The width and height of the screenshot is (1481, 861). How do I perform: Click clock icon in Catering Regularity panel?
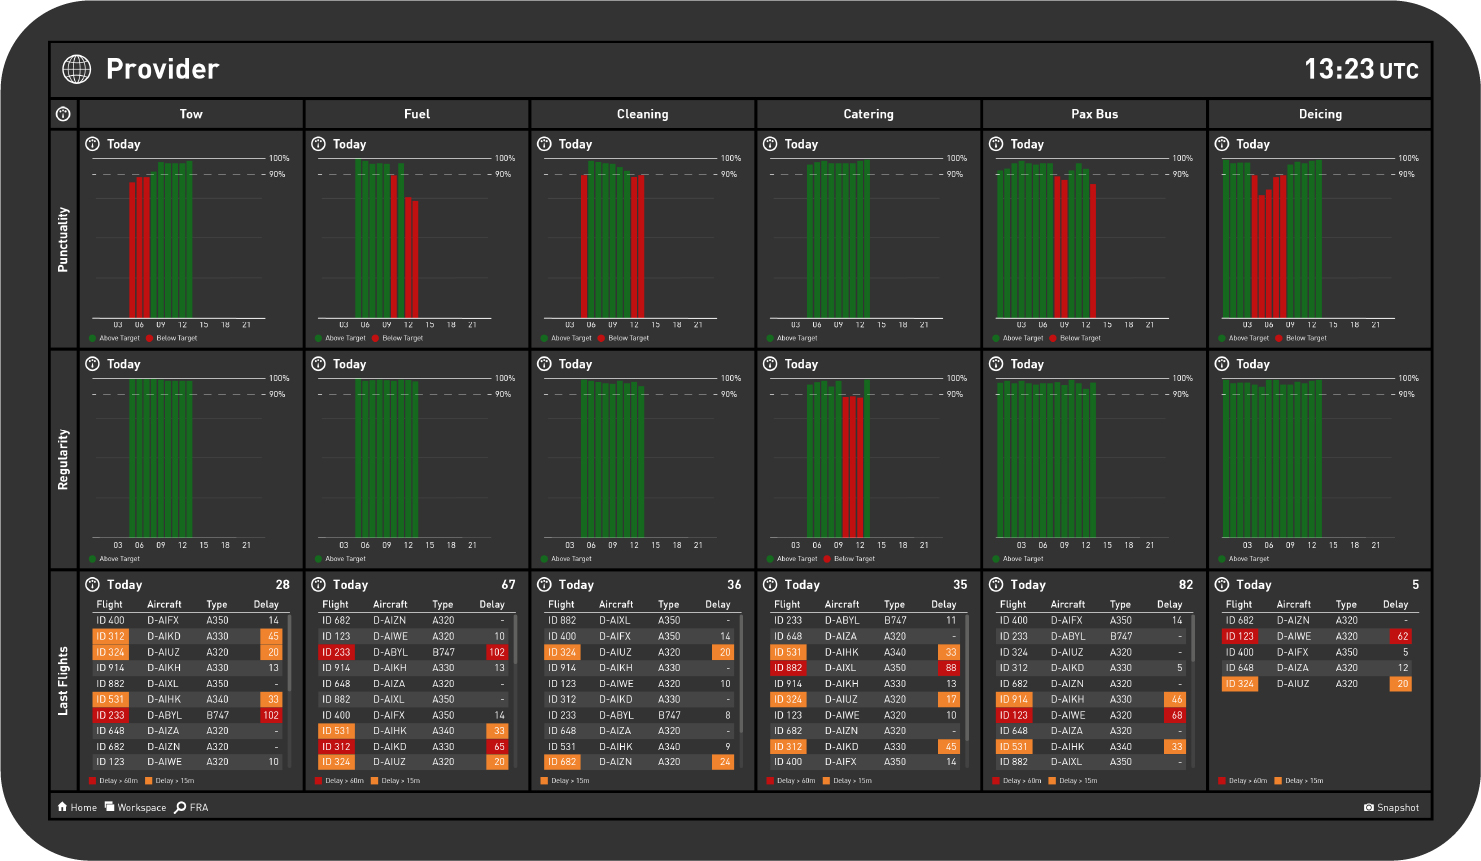click(770, 364)
